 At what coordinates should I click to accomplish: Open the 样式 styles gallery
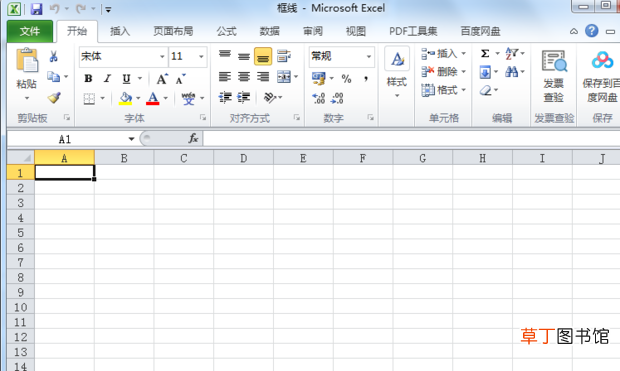click(397, 73)
